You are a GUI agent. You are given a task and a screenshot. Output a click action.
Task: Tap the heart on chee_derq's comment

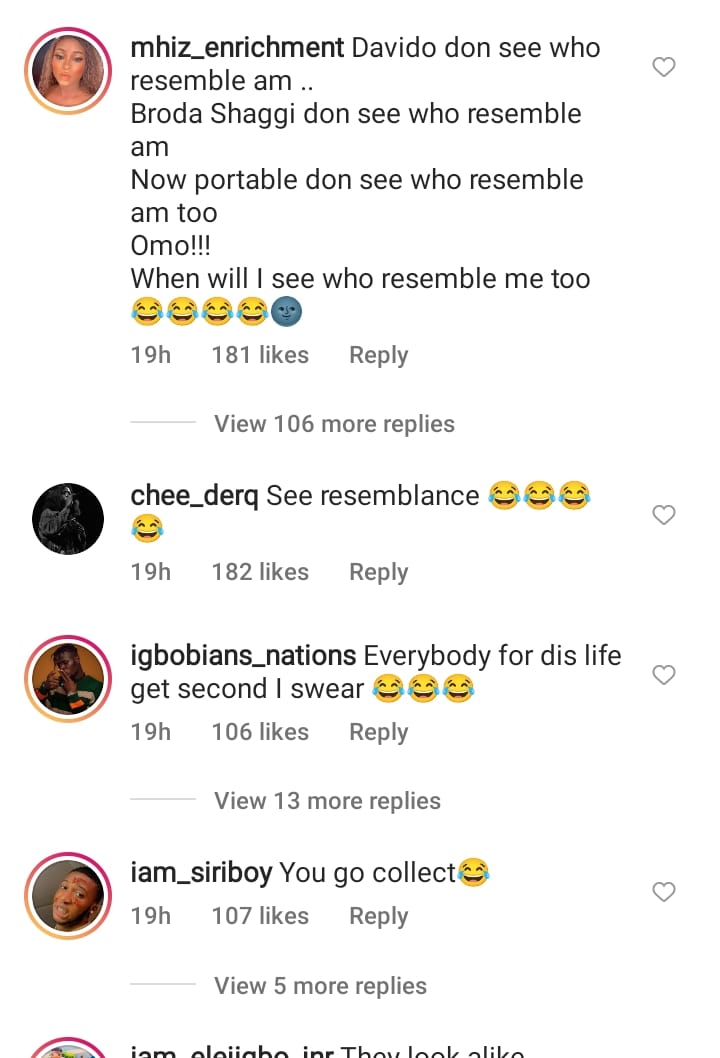pos(664,515)
